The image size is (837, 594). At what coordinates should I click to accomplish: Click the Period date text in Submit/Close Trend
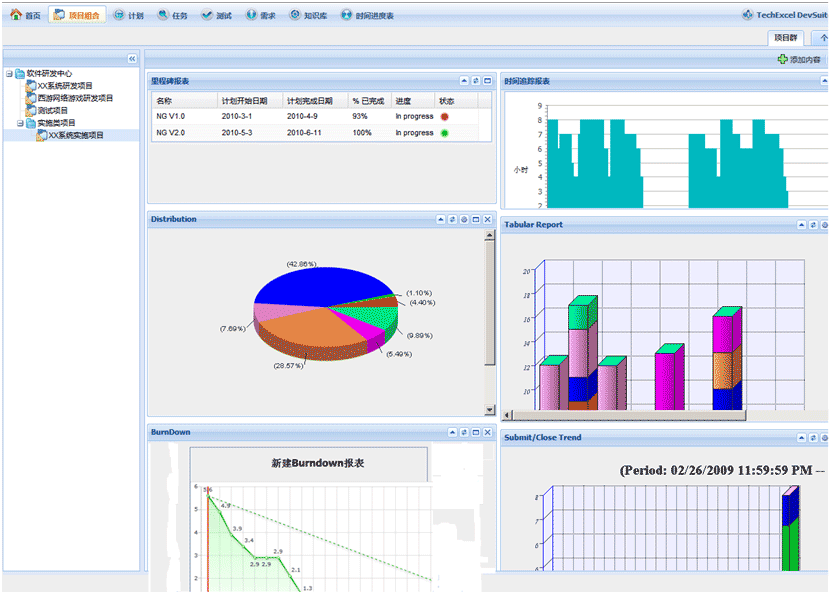coord(722,471)
